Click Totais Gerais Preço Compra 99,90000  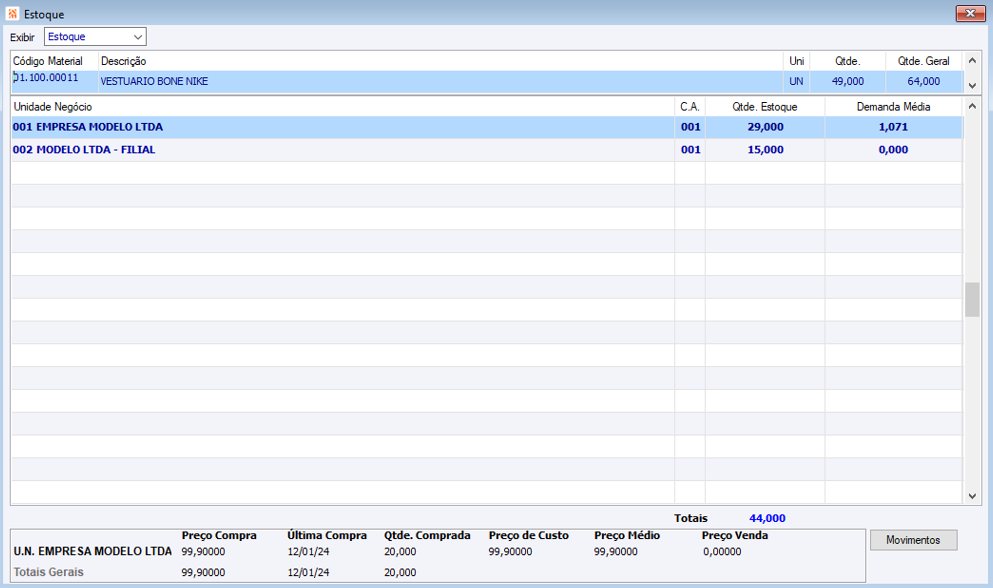click(x=203, y=572)
